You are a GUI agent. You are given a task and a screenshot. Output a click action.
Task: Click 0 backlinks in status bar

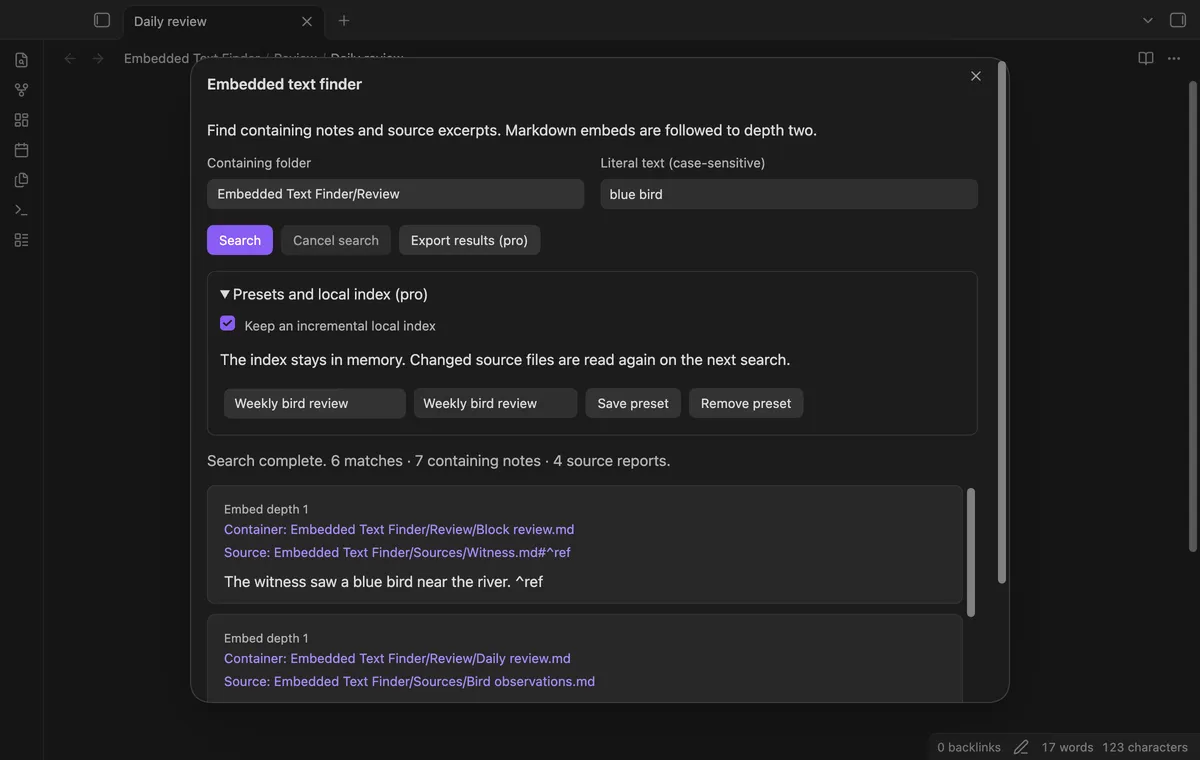(x=969, y=747)
